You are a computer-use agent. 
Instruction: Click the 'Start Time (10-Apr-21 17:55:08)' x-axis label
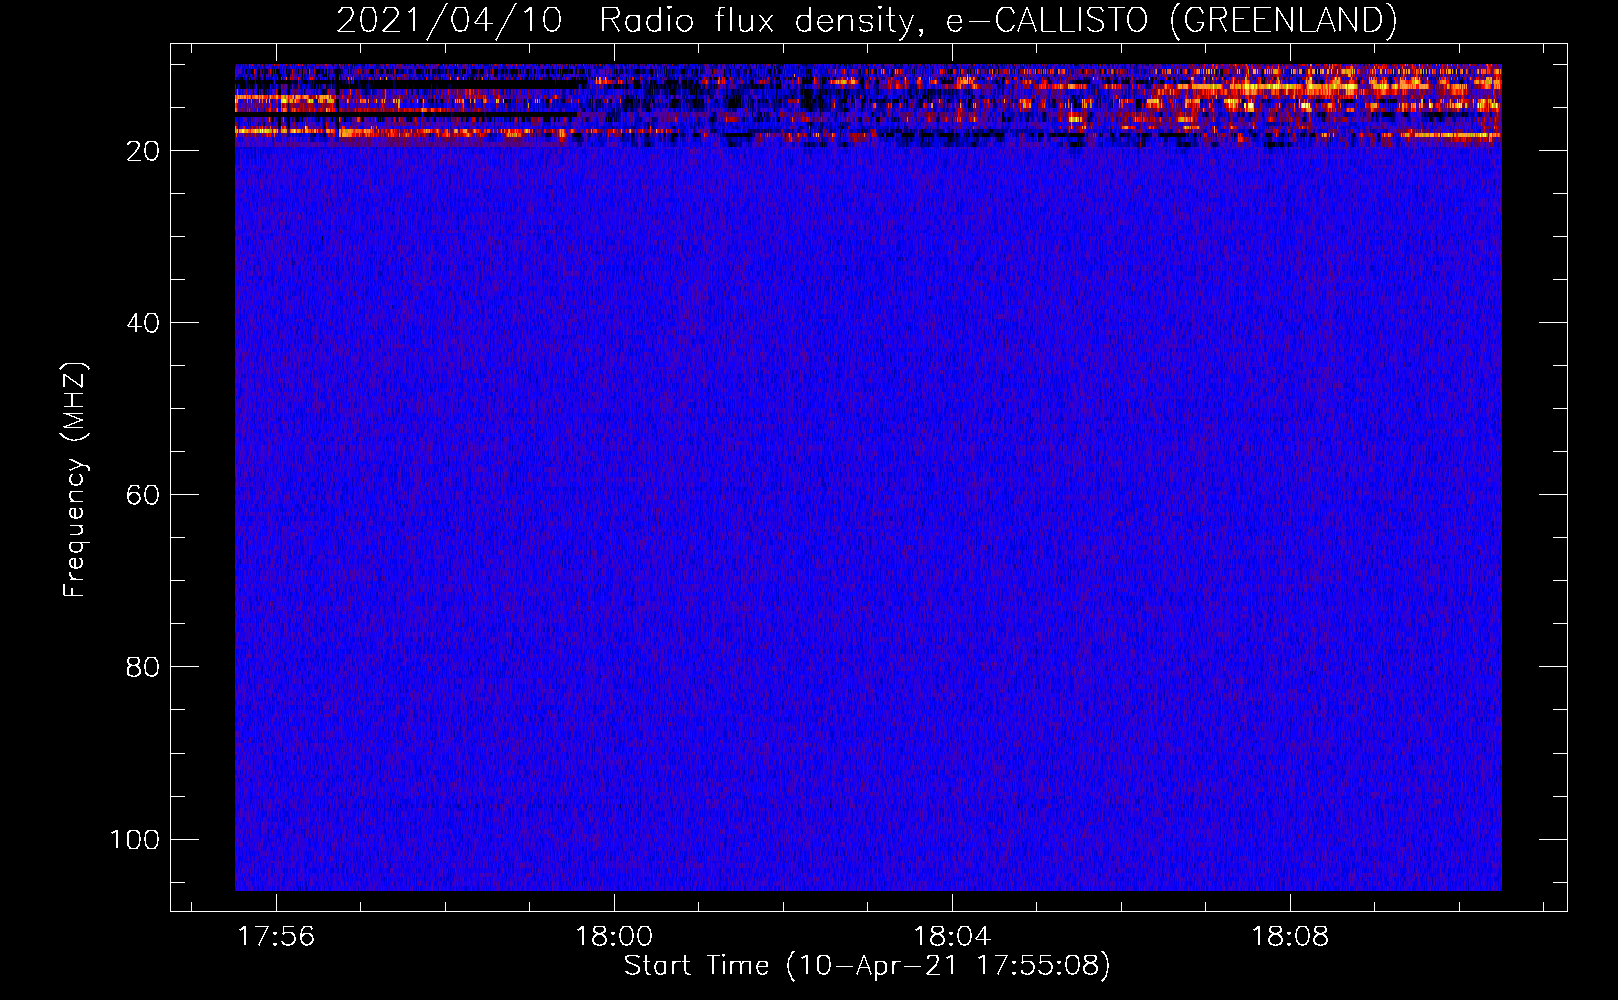[867, 966]
